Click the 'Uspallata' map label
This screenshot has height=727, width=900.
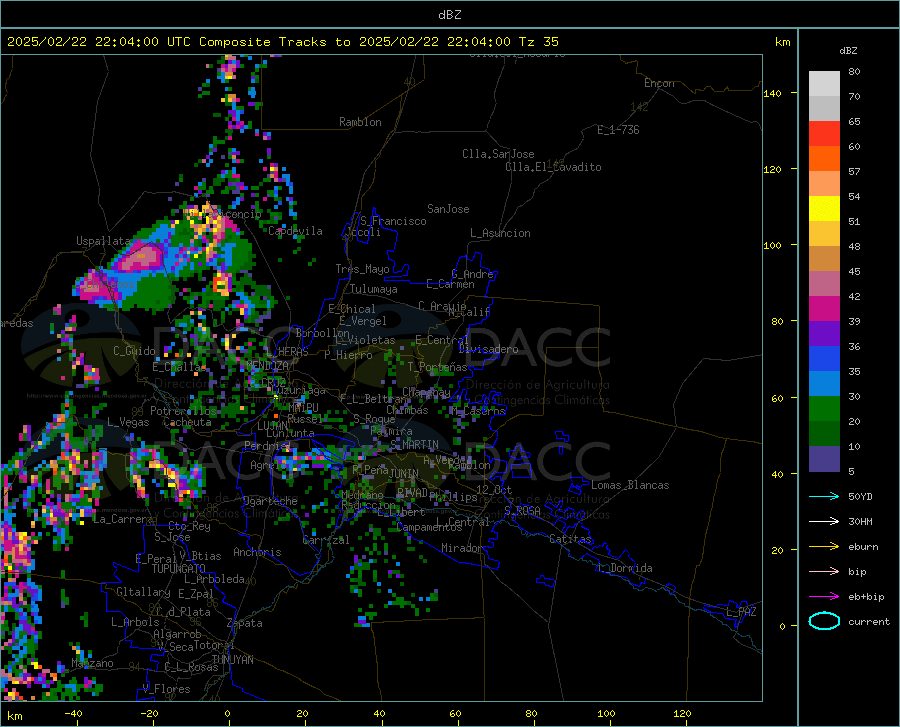[103, 241]
